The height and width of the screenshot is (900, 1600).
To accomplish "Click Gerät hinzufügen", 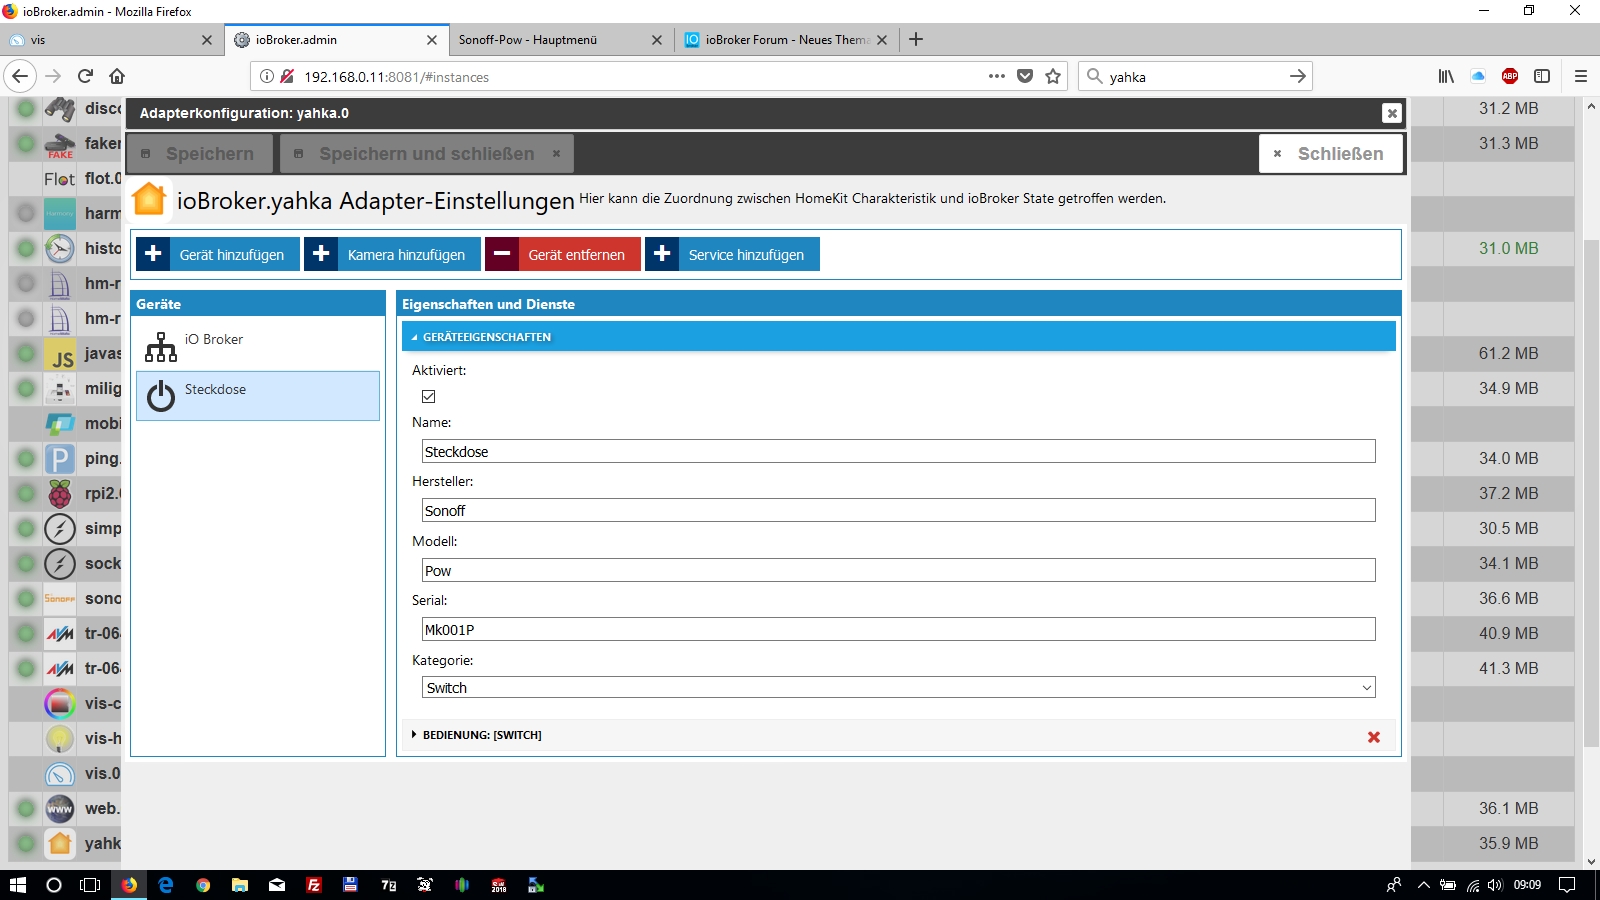I will [218, 254].
